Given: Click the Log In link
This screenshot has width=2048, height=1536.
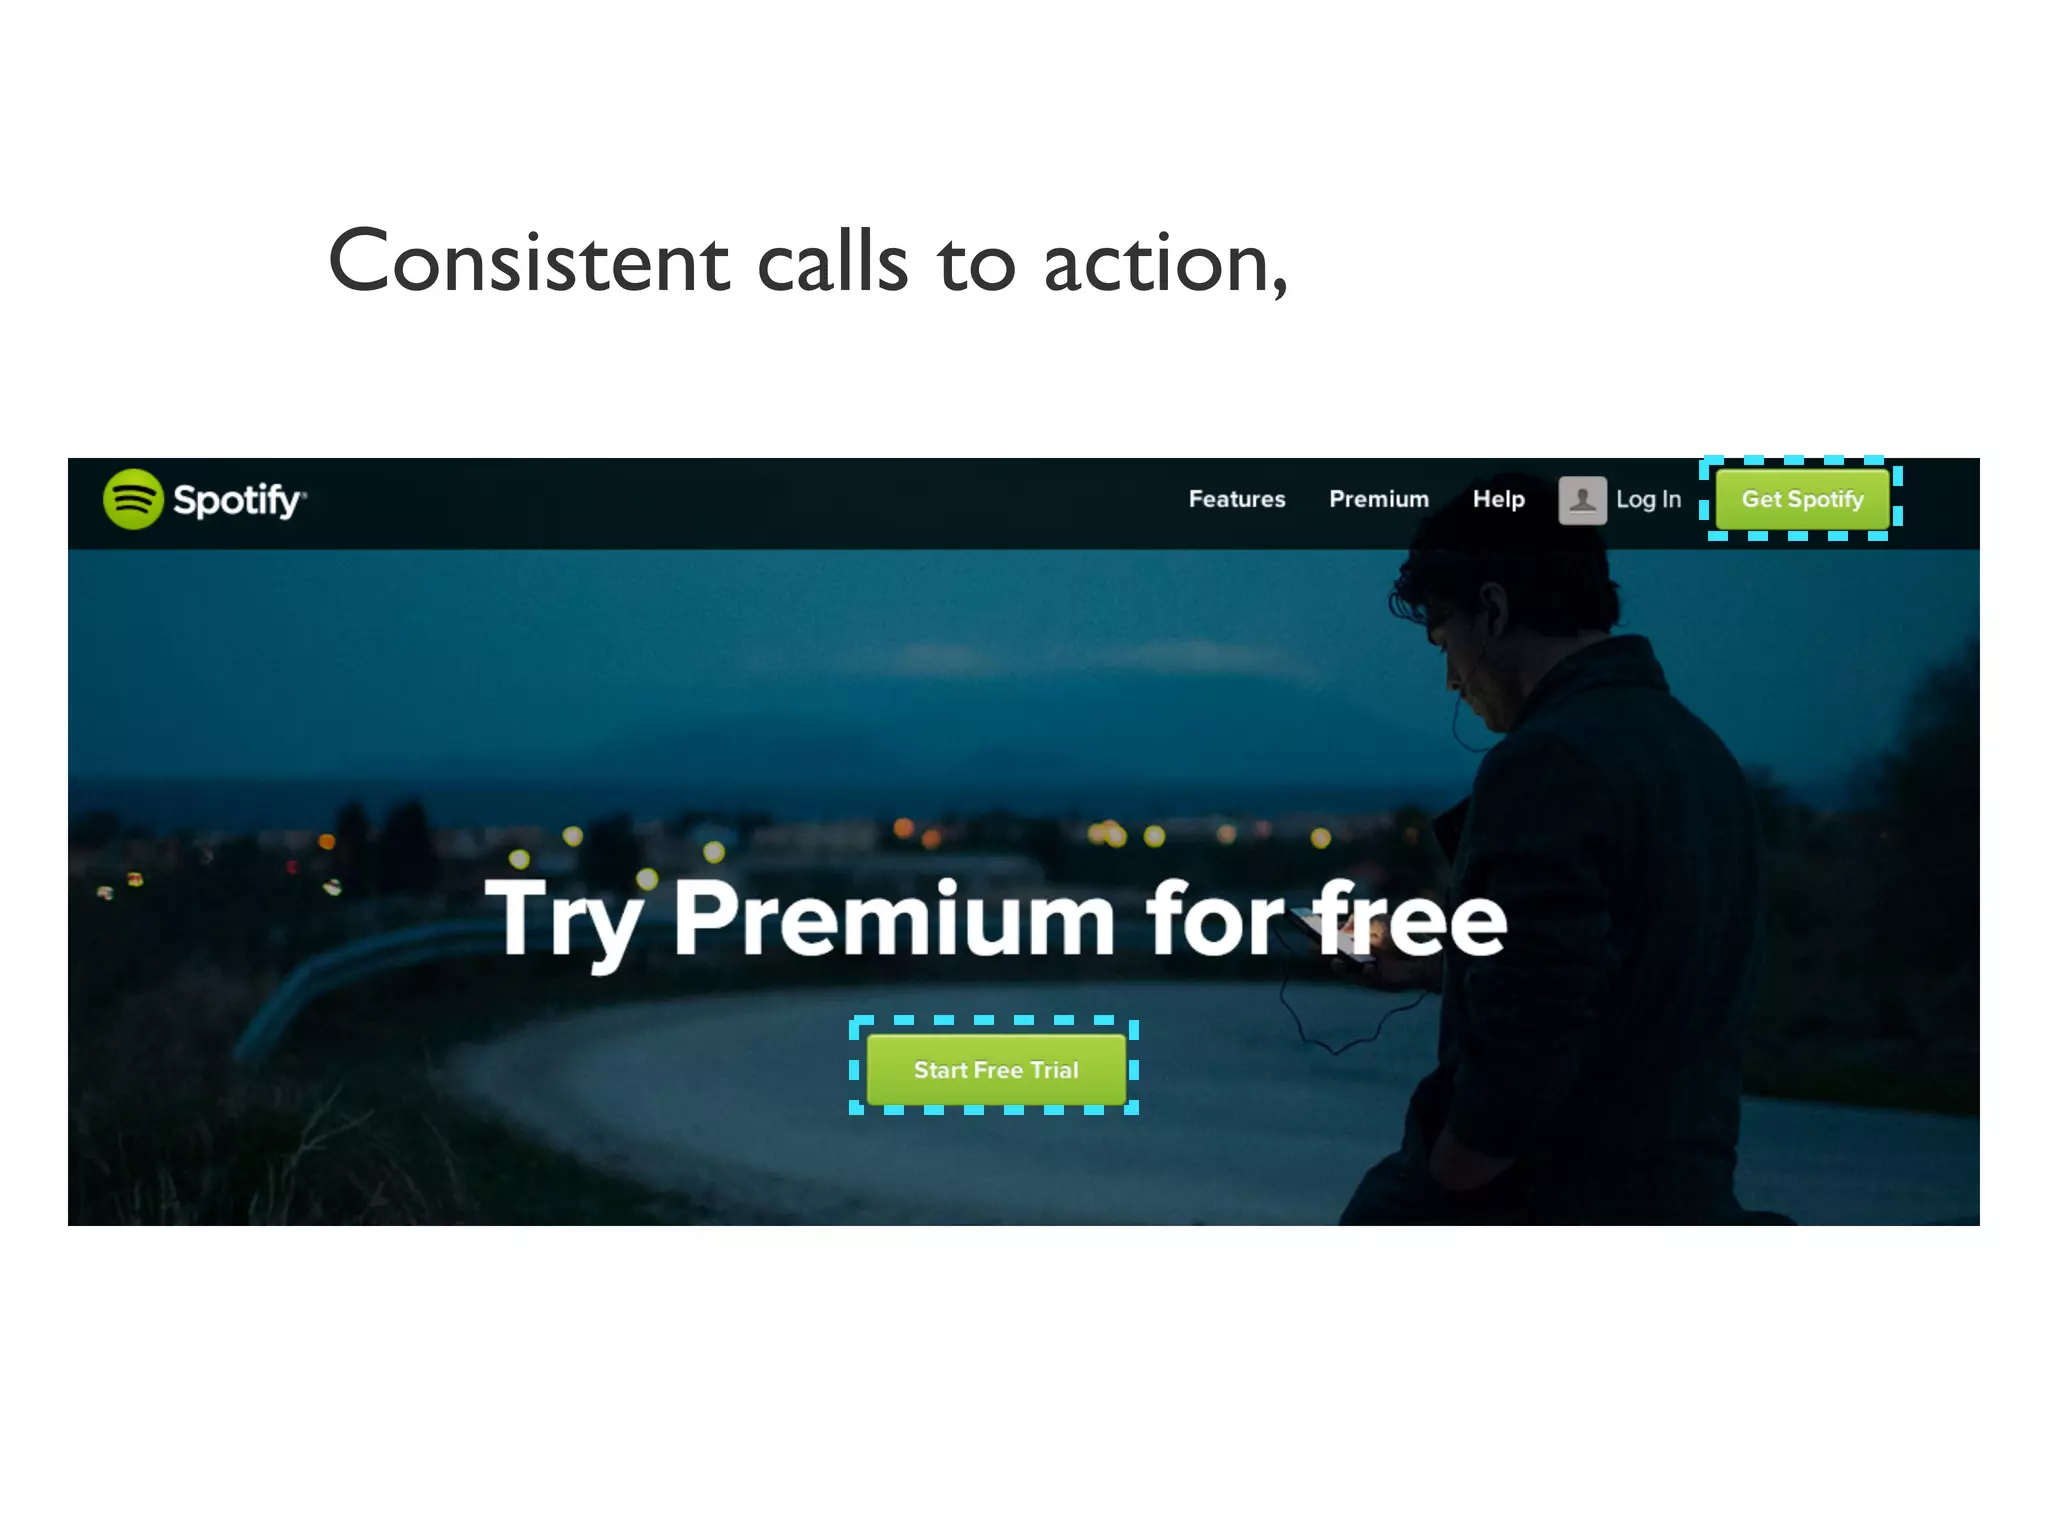Looking at the screenshot, I should pyautogui.click(x=1648, y=499).
